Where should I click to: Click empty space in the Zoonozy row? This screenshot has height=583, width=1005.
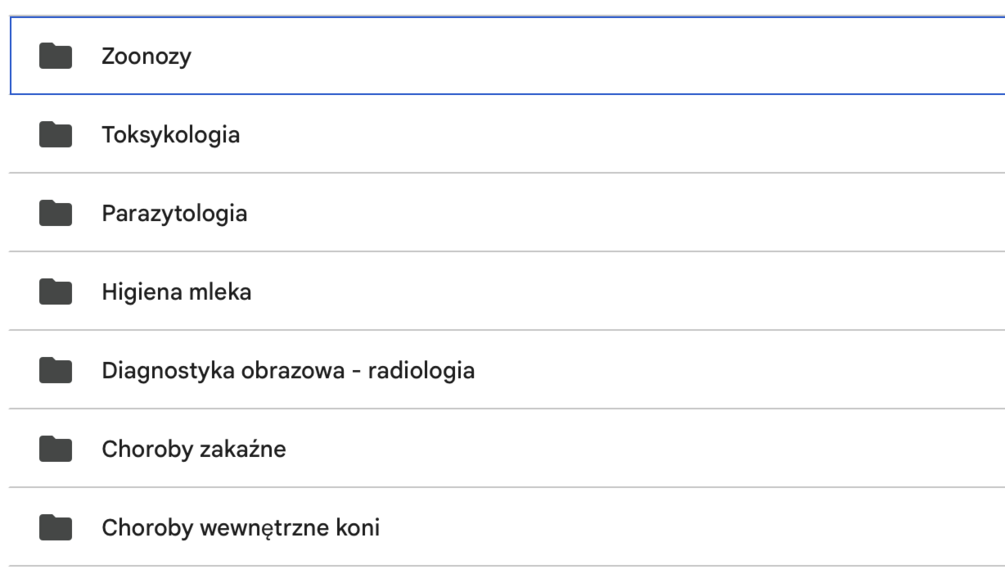(x=650, y=56)
